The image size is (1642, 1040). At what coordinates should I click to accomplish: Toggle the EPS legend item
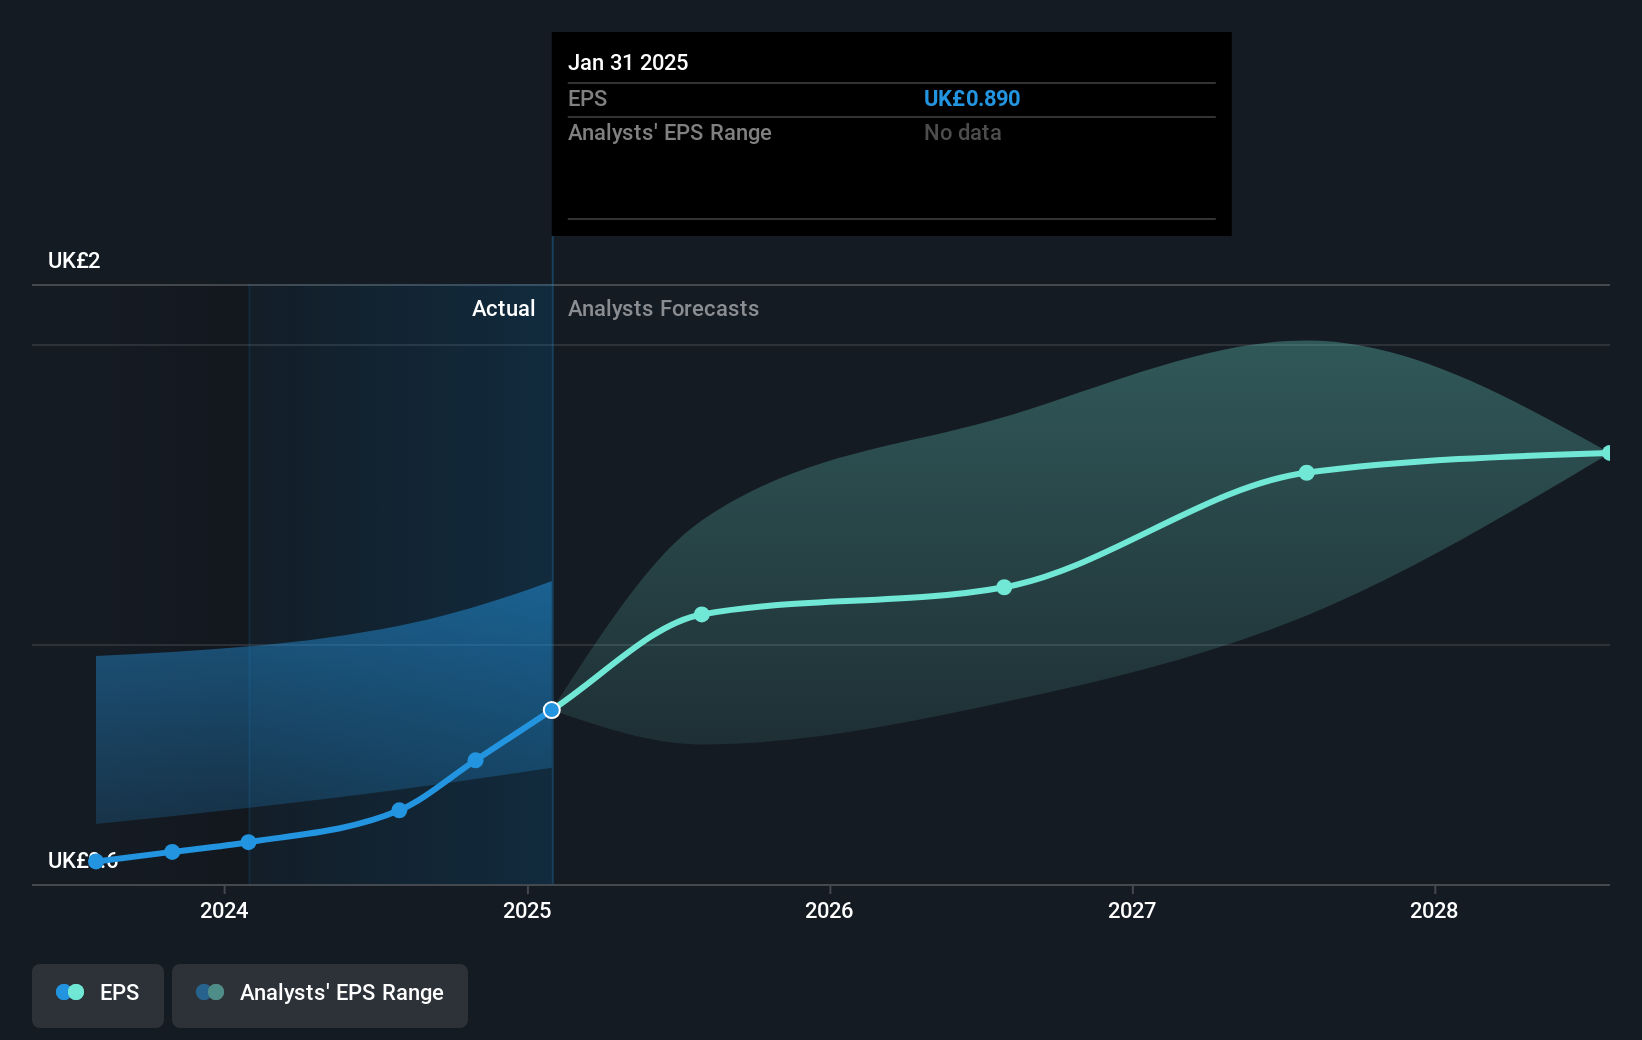[97, 995]
